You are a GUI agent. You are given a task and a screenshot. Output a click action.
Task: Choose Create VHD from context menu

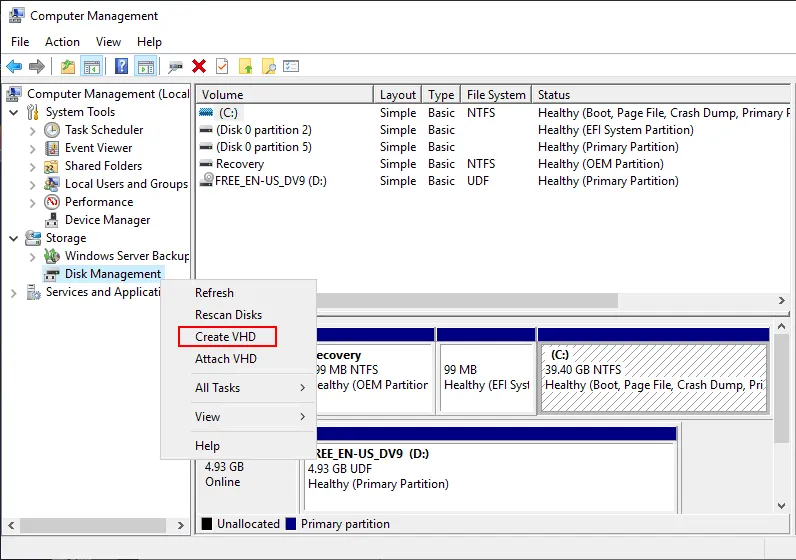[x=226, y=337]
